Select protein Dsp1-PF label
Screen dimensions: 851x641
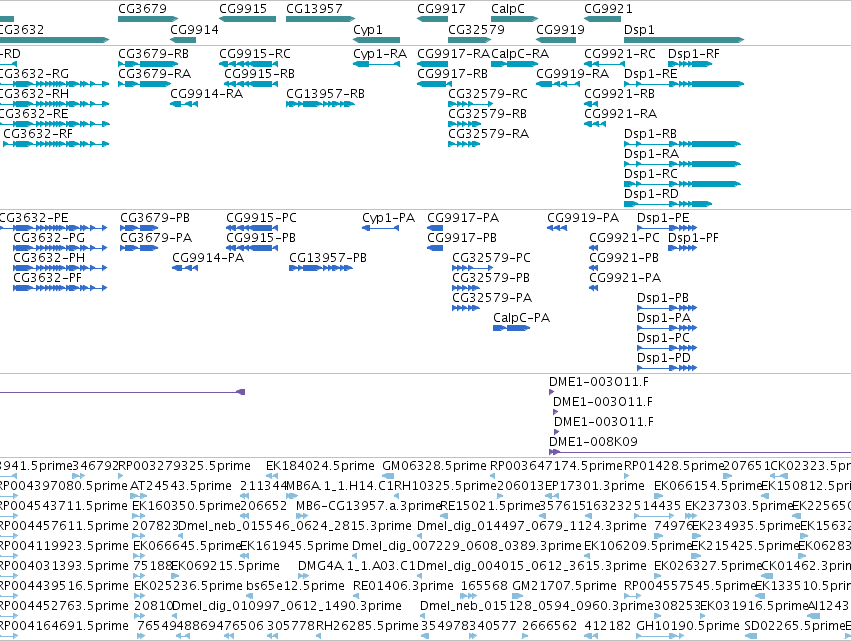pyautogui.click(x=693, y=238)
